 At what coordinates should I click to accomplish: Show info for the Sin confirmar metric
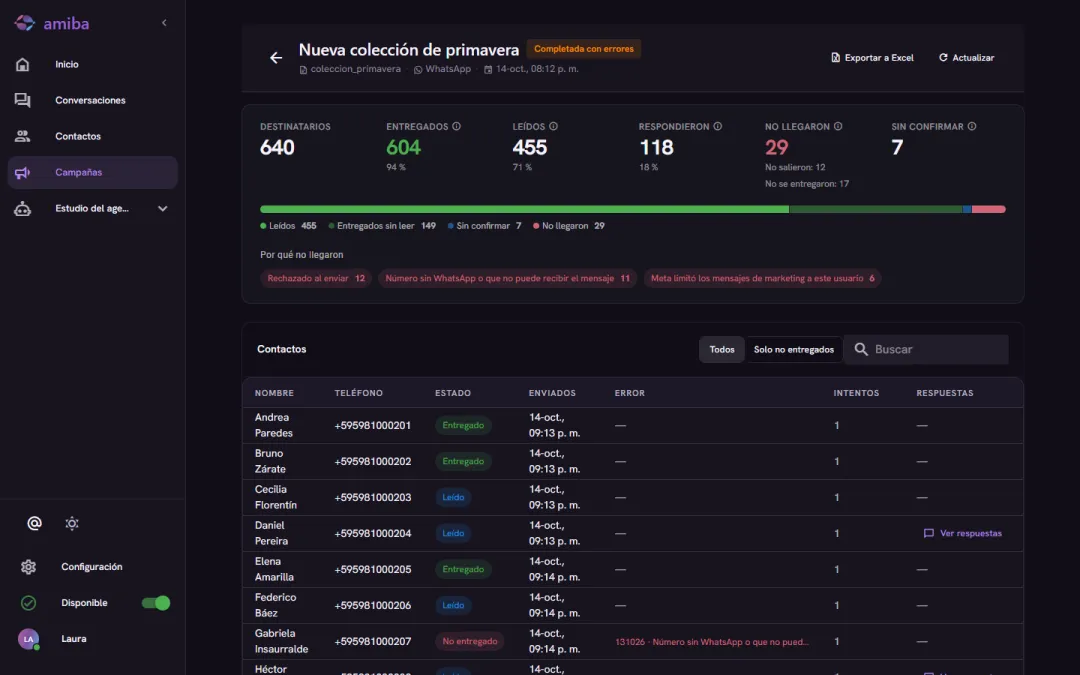(x=972, y=127)
